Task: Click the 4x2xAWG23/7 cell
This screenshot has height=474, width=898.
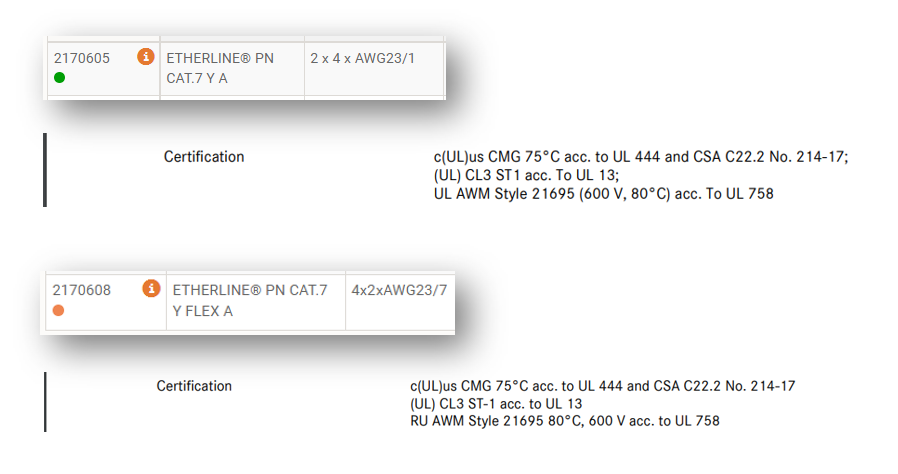Action: [399, 290]
